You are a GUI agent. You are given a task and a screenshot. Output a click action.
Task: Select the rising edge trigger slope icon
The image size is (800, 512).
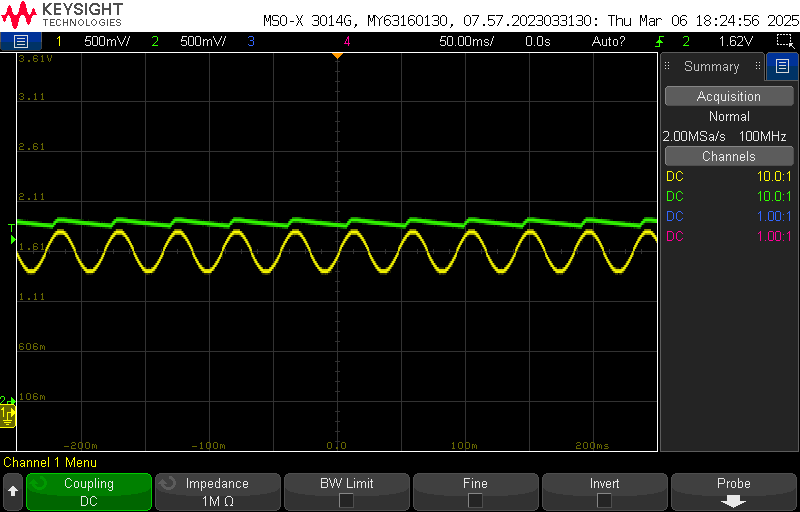pos(659,41)
